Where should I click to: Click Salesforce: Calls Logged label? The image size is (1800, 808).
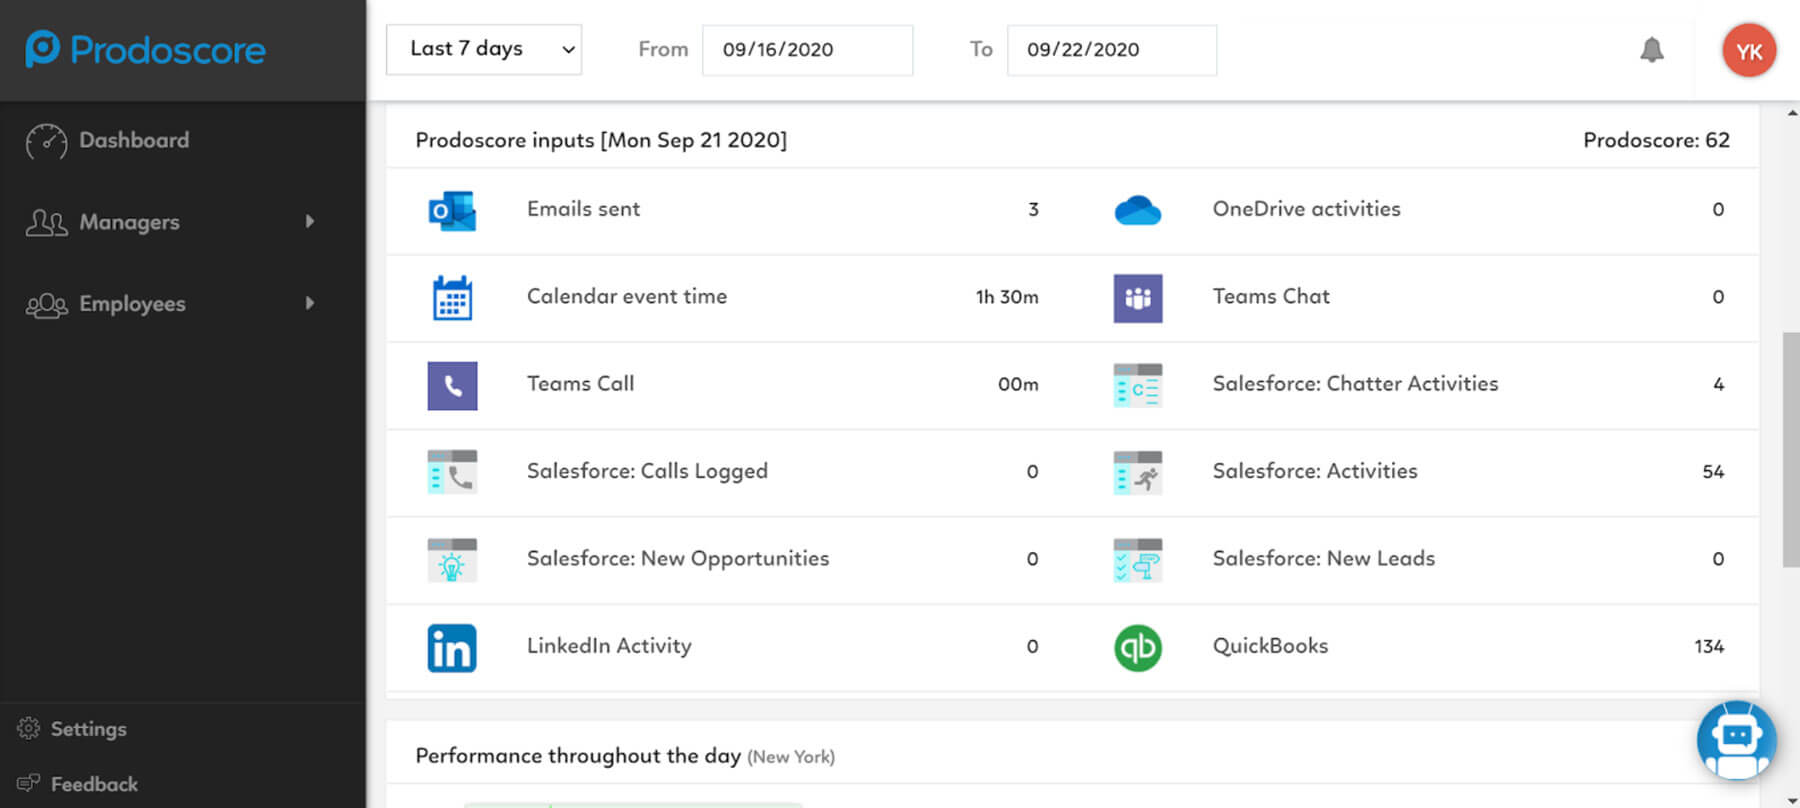(647, 471)
